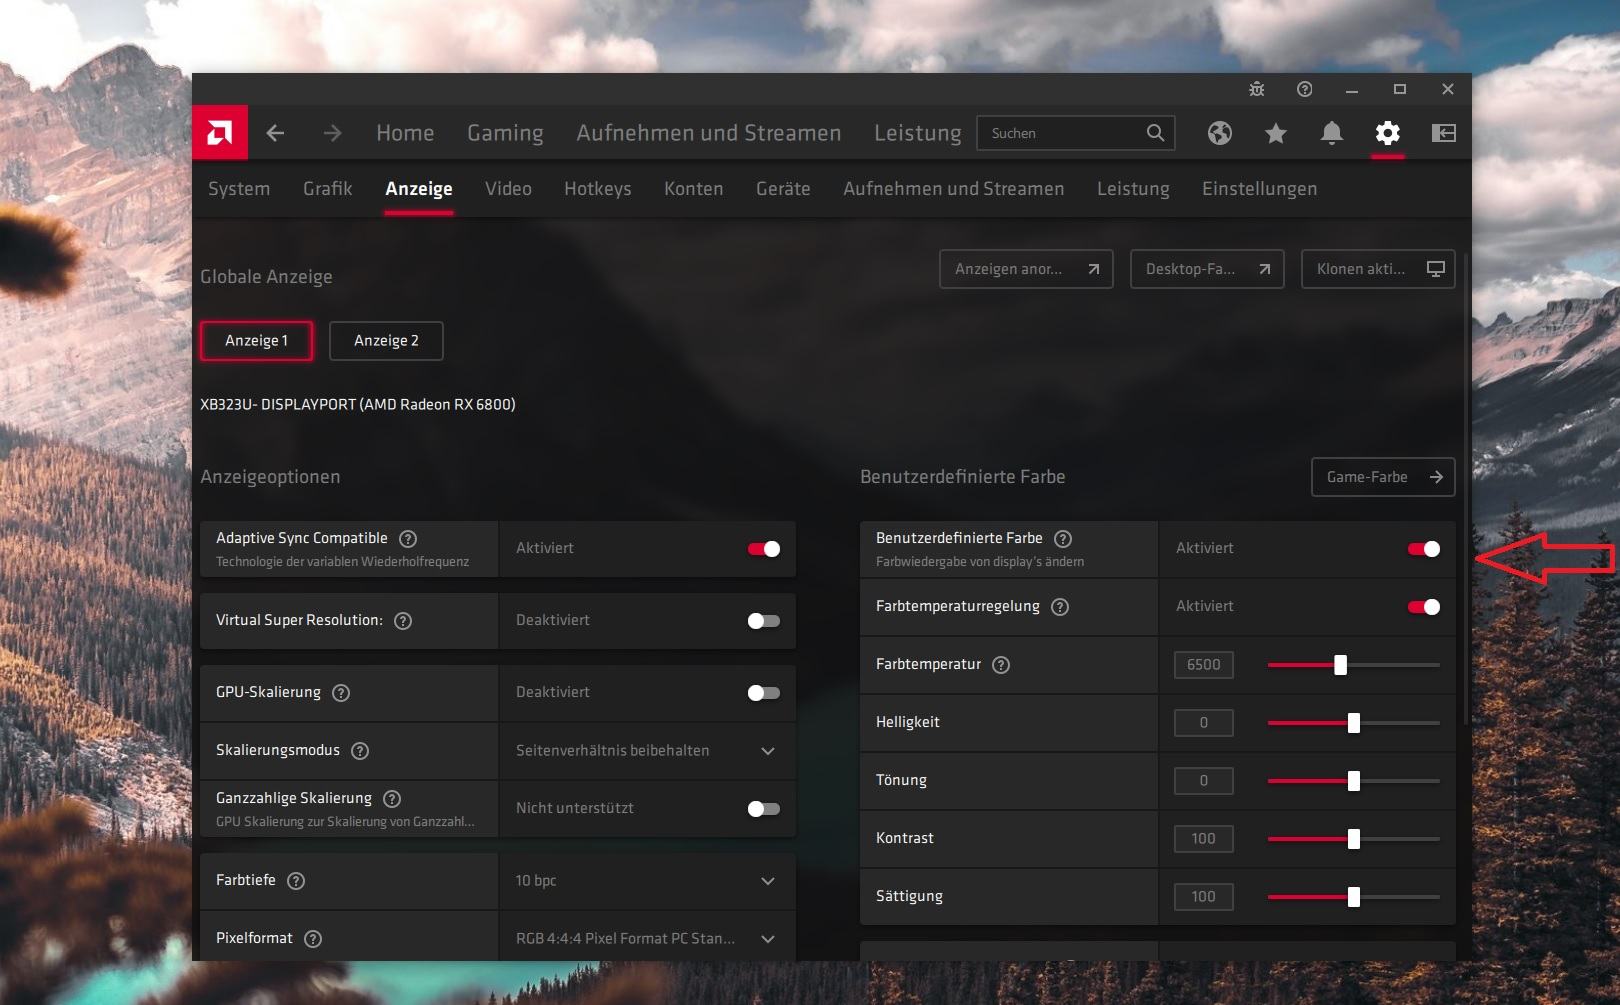Enable GPU-Skalierung toggle
1620x1005 pixels.
764,693
